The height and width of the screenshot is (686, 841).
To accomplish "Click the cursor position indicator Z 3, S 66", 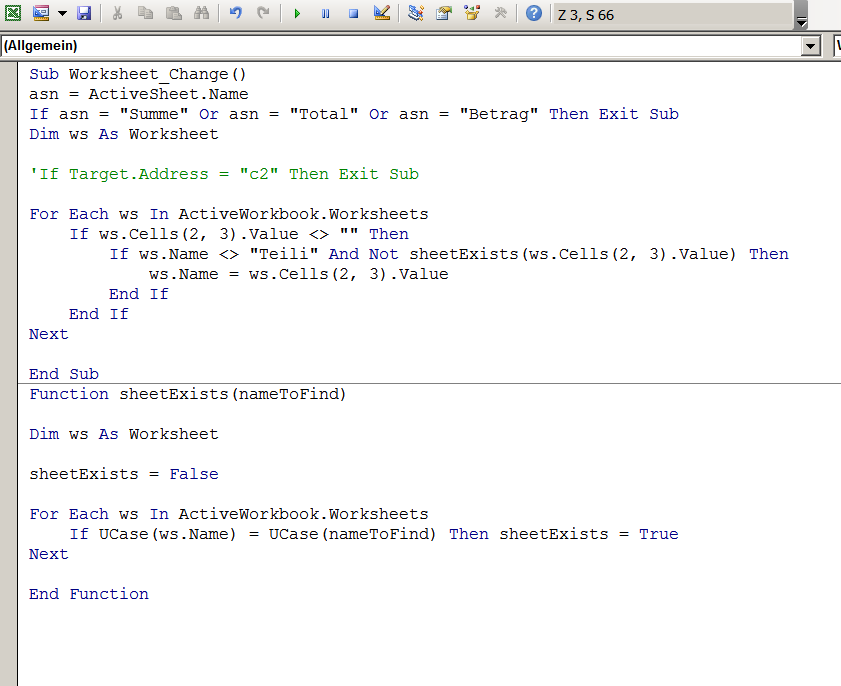I will [586, 15].
